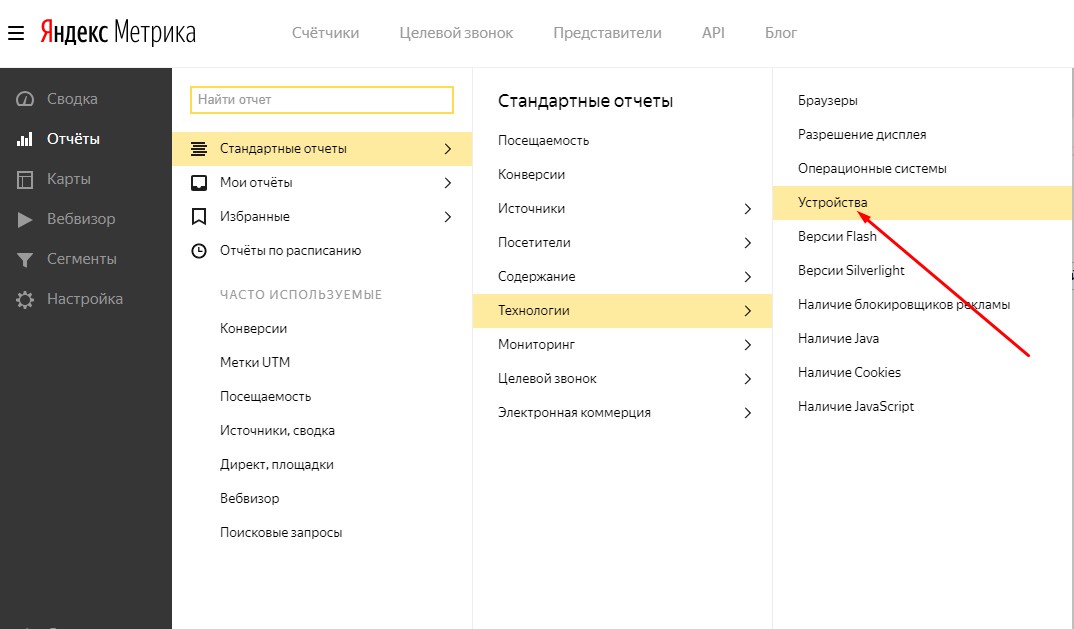
Task: Open the Блог link in header
Action: click(x=781, y=33)
